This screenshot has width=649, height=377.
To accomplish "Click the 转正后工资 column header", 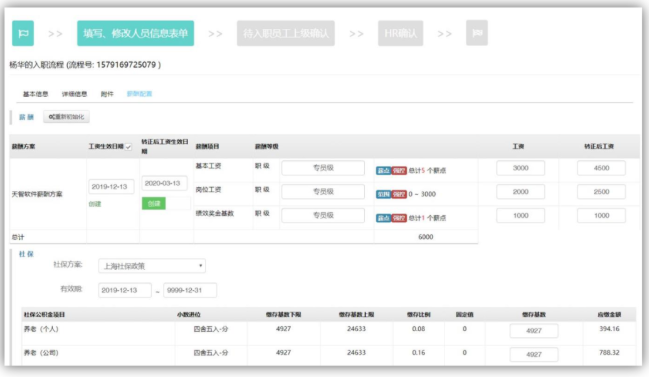I will (599, 146).
